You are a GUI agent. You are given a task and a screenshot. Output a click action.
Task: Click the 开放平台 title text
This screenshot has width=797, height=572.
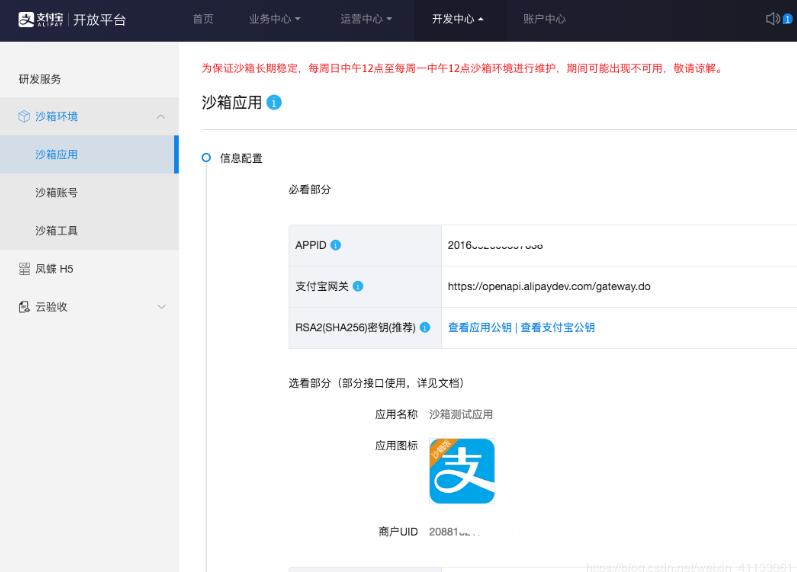100,19
